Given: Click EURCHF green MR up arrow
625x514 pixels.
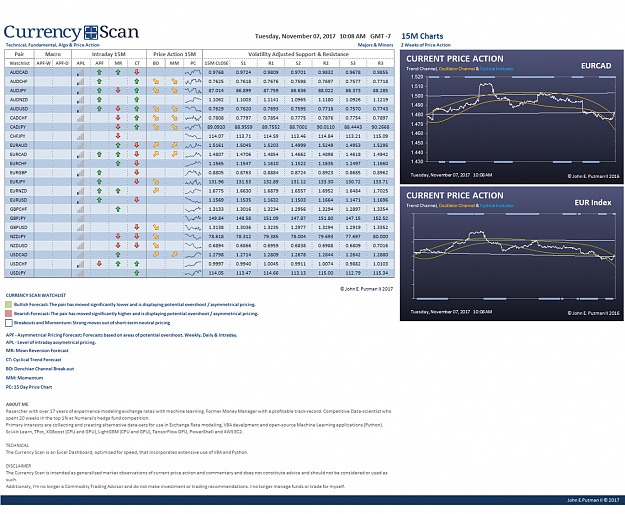Looking at the screenshot, I should pyautogui.click(x=118, y=163).
